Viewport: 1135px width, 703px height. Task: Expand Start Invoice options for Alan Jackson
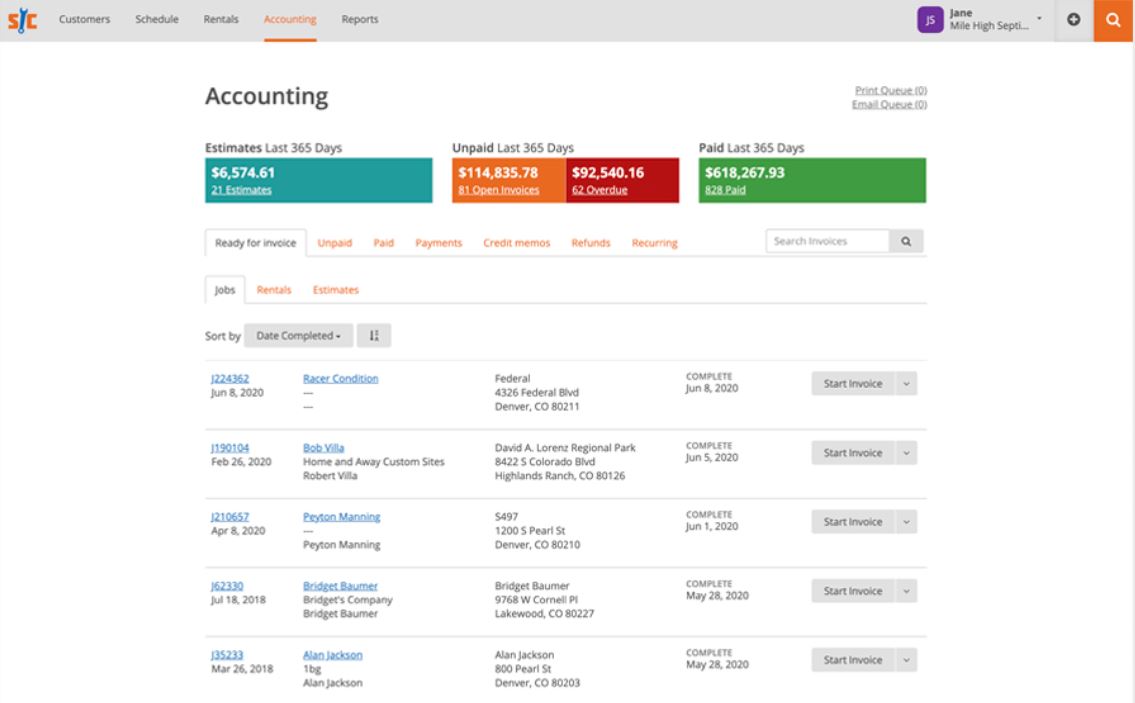[906, 660]
